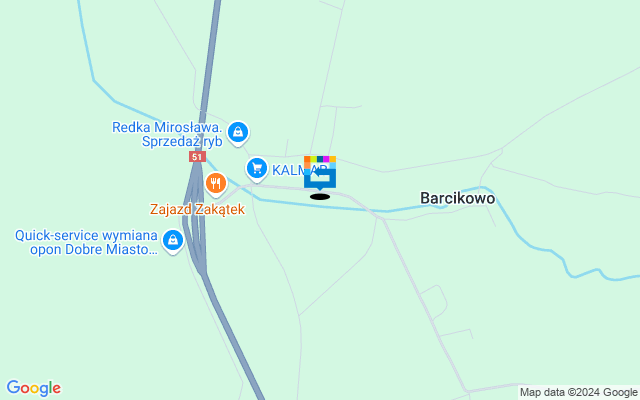Viewport: 640px width, 400px height.
Task: Click the small looped side road near Barcikowo
Action: coord(435,302)
